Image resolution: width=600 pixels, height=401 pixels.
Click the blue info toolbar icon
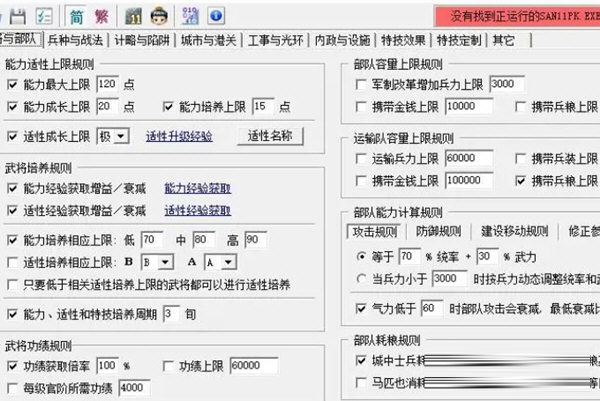(x=216, y=16)
